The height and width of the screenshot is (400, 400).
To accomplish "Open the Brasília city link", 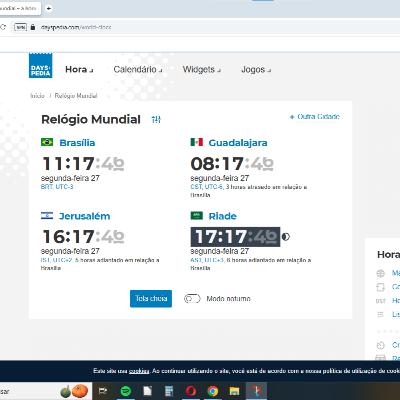I will pos(77,143).
